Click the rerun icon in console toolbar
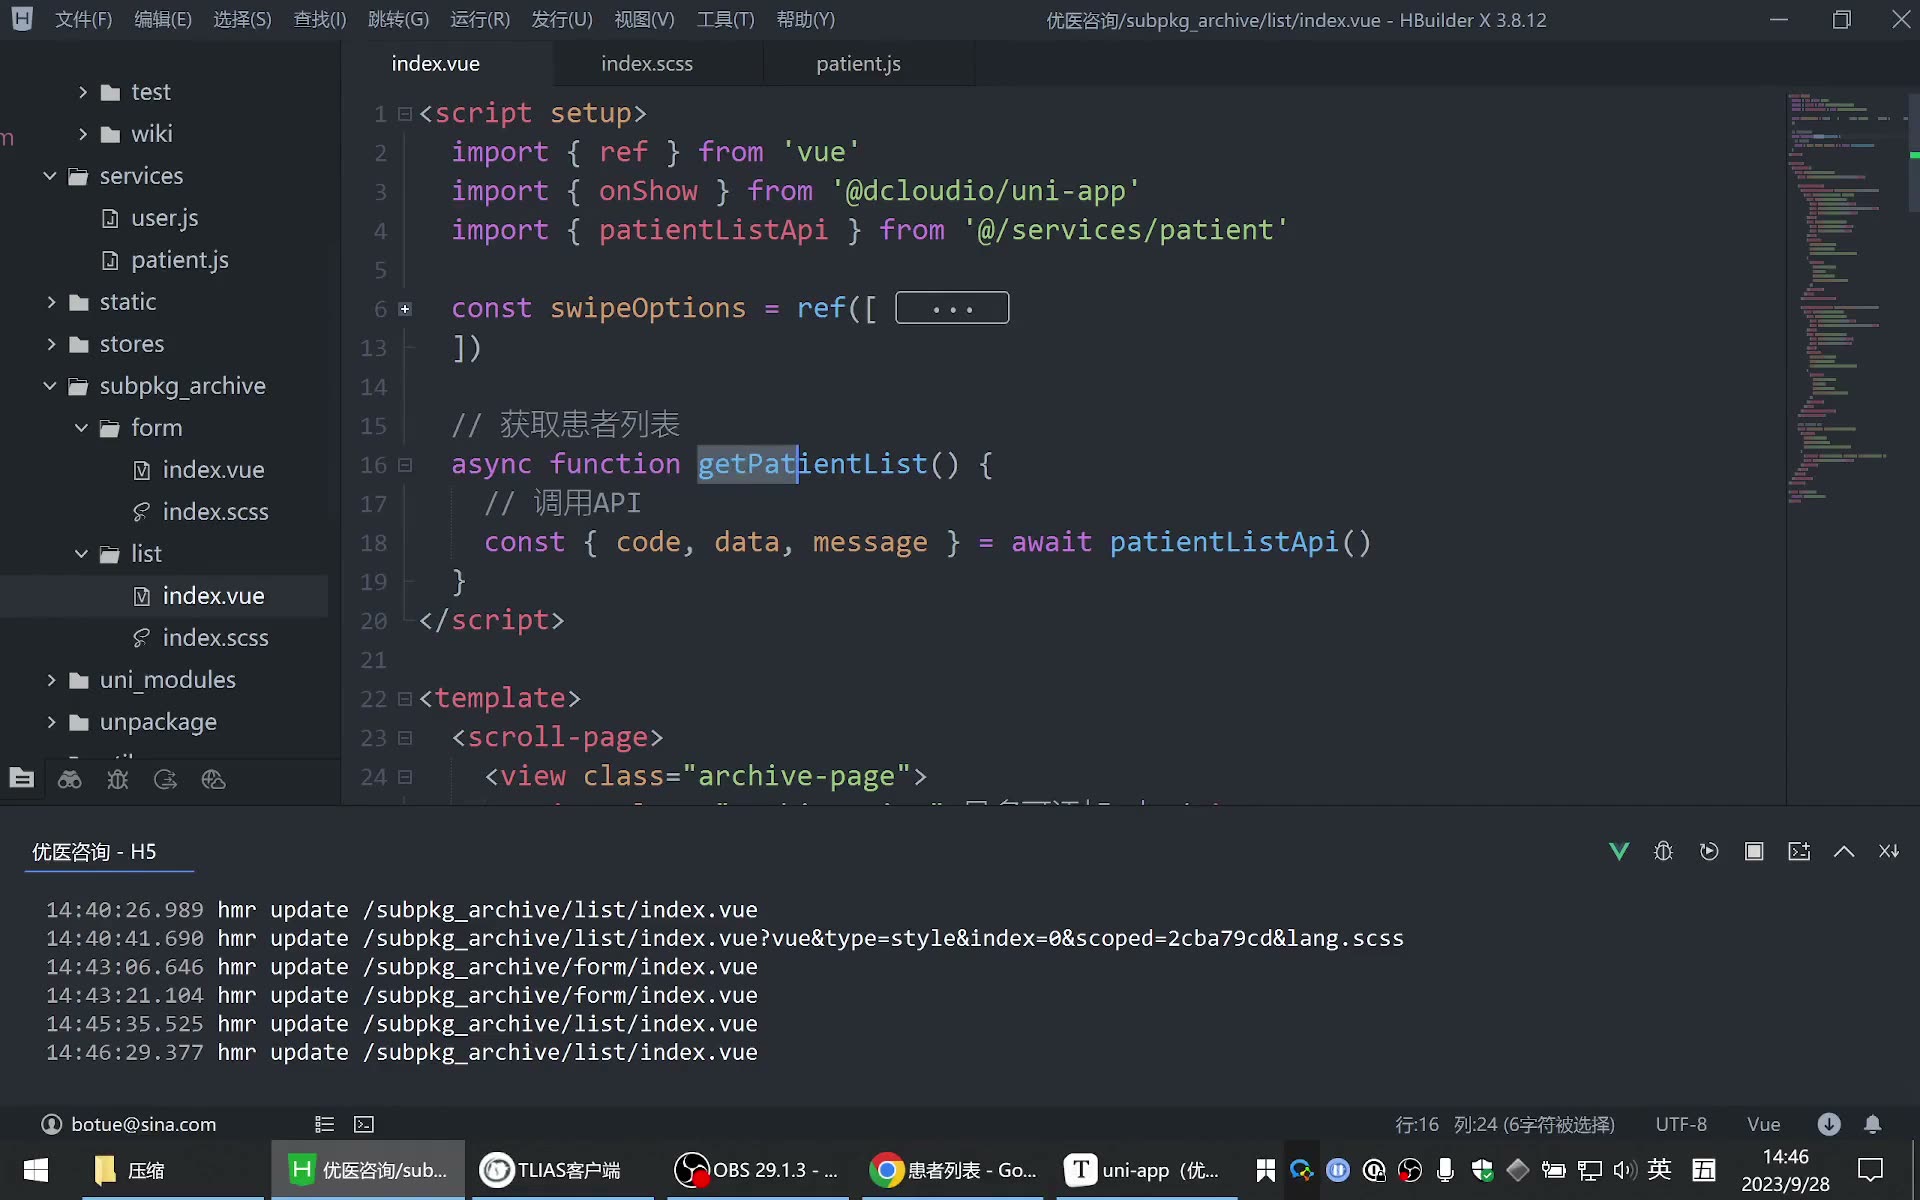 point(1709,851)
